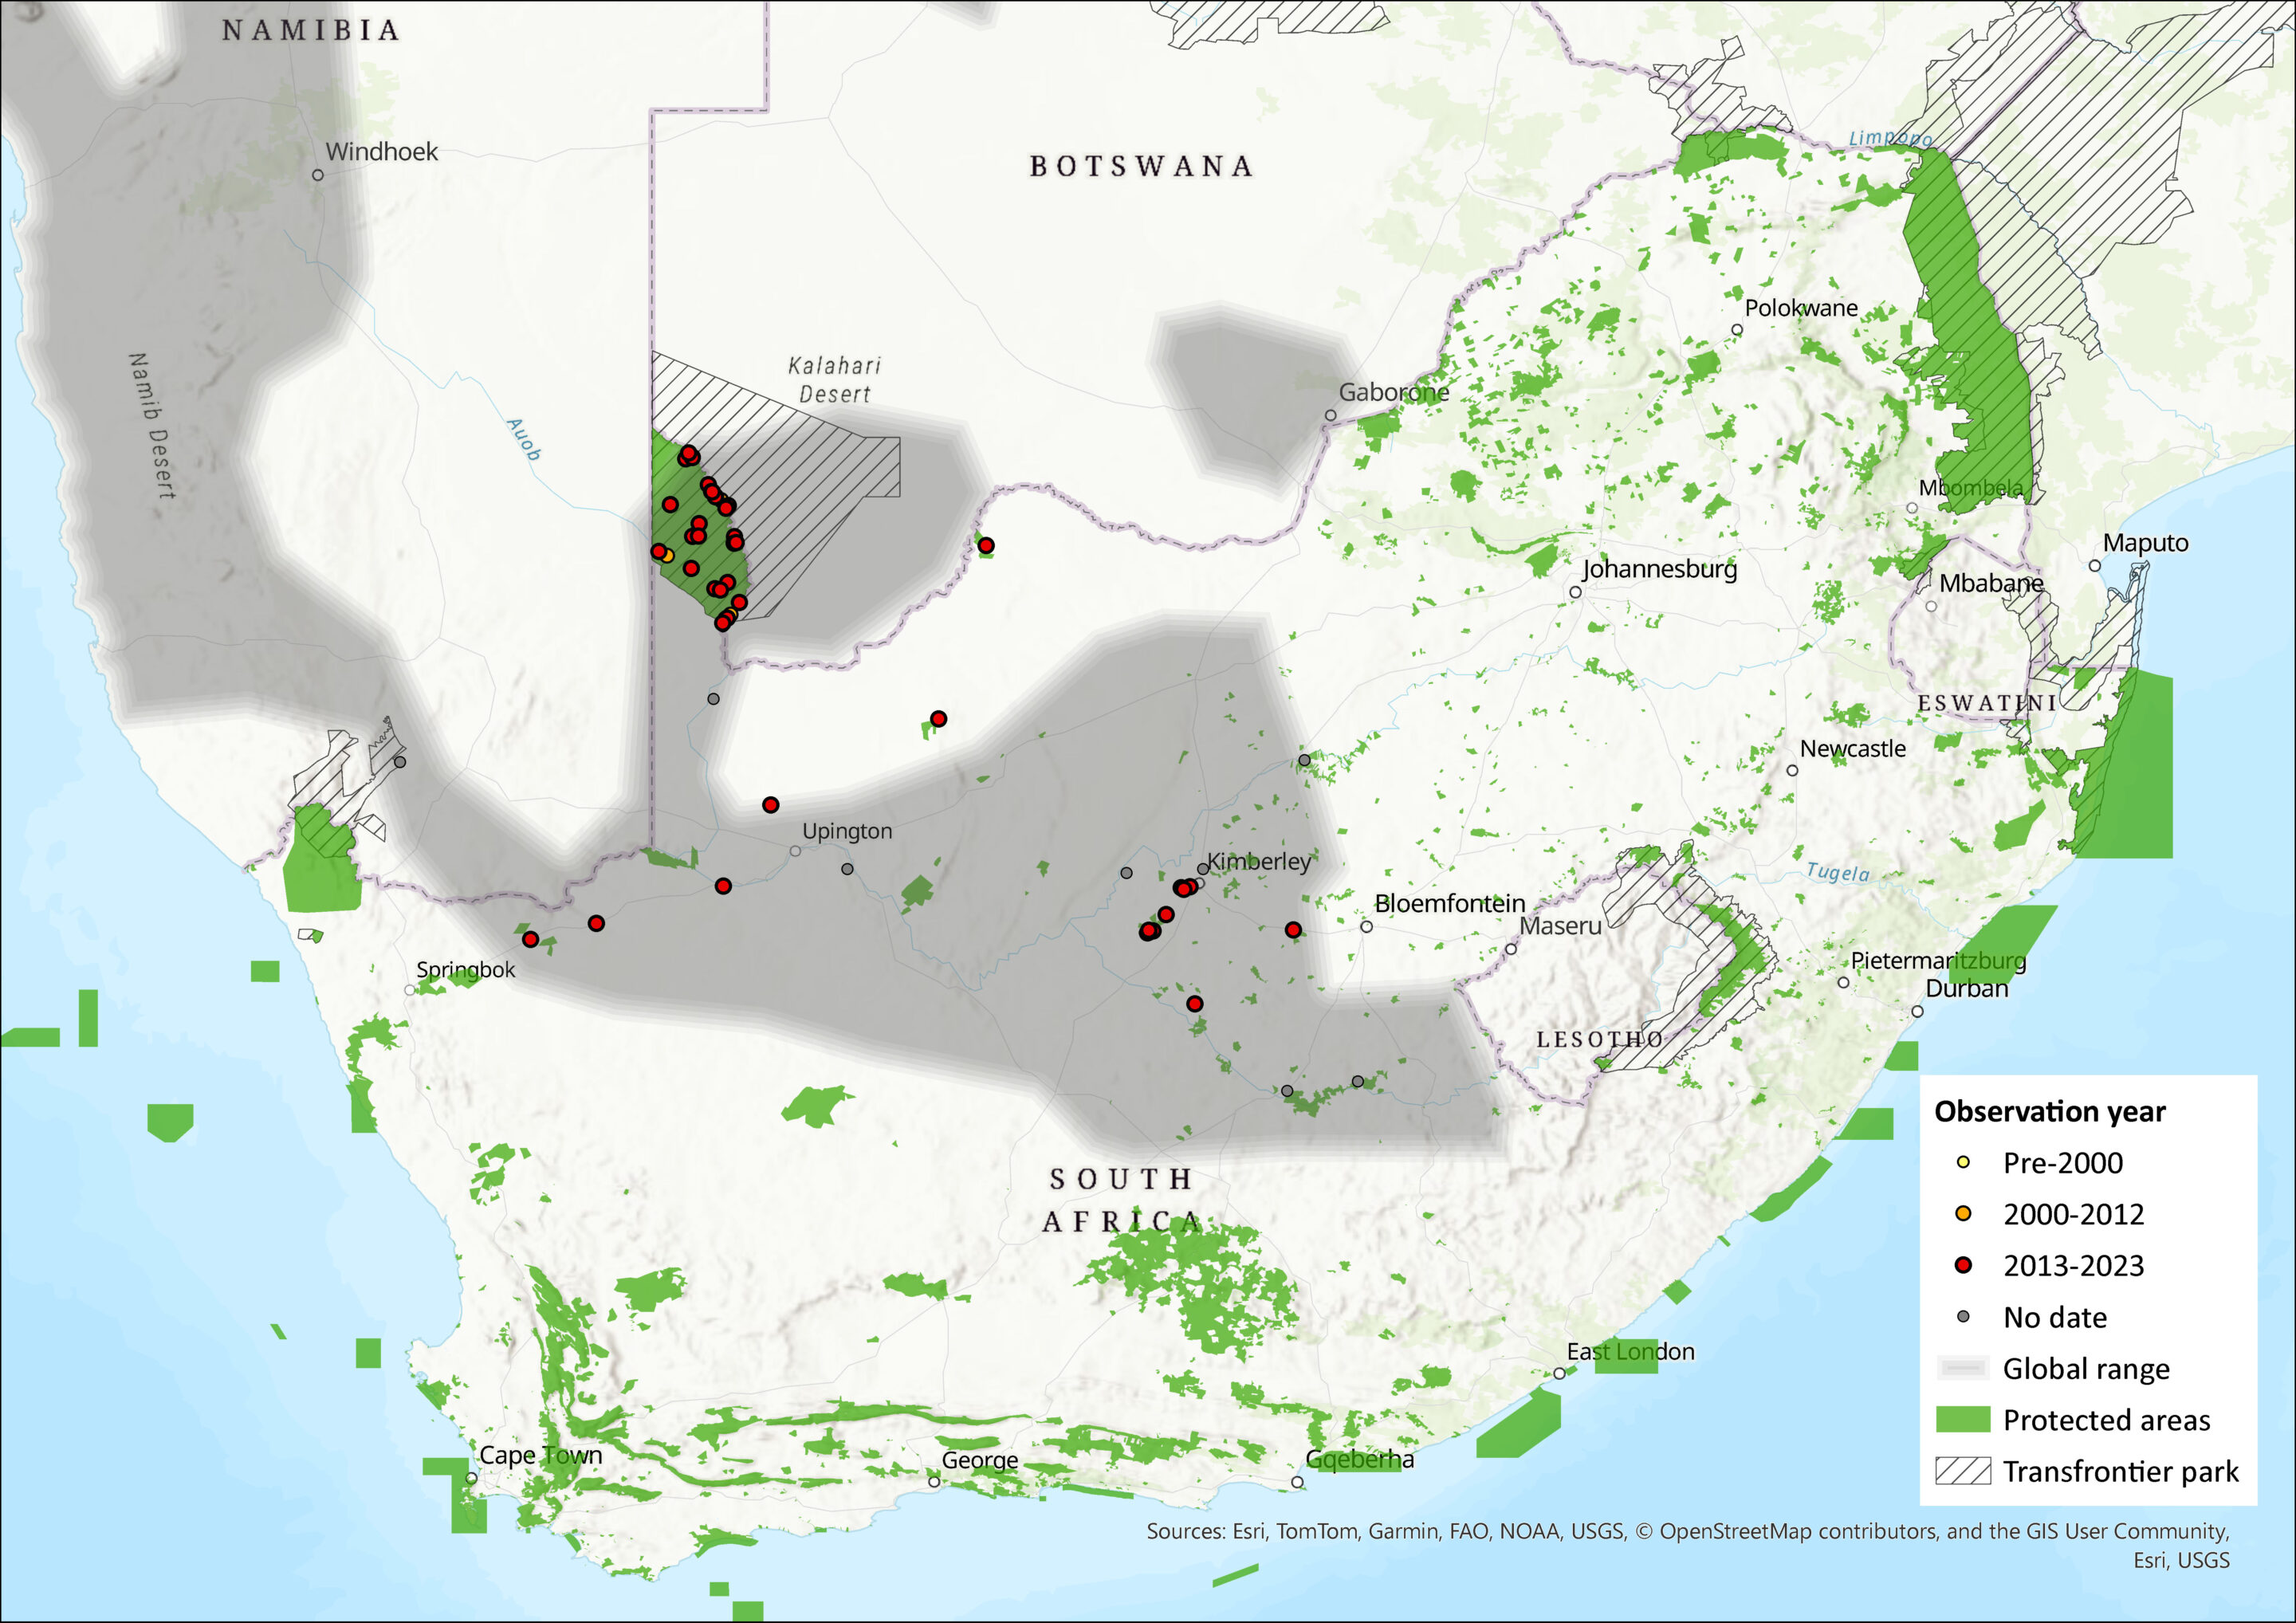The image size is (2296, 1623).
Task: Click the Pre-2000 yellow legend dot
Action: [1963, 1162]
